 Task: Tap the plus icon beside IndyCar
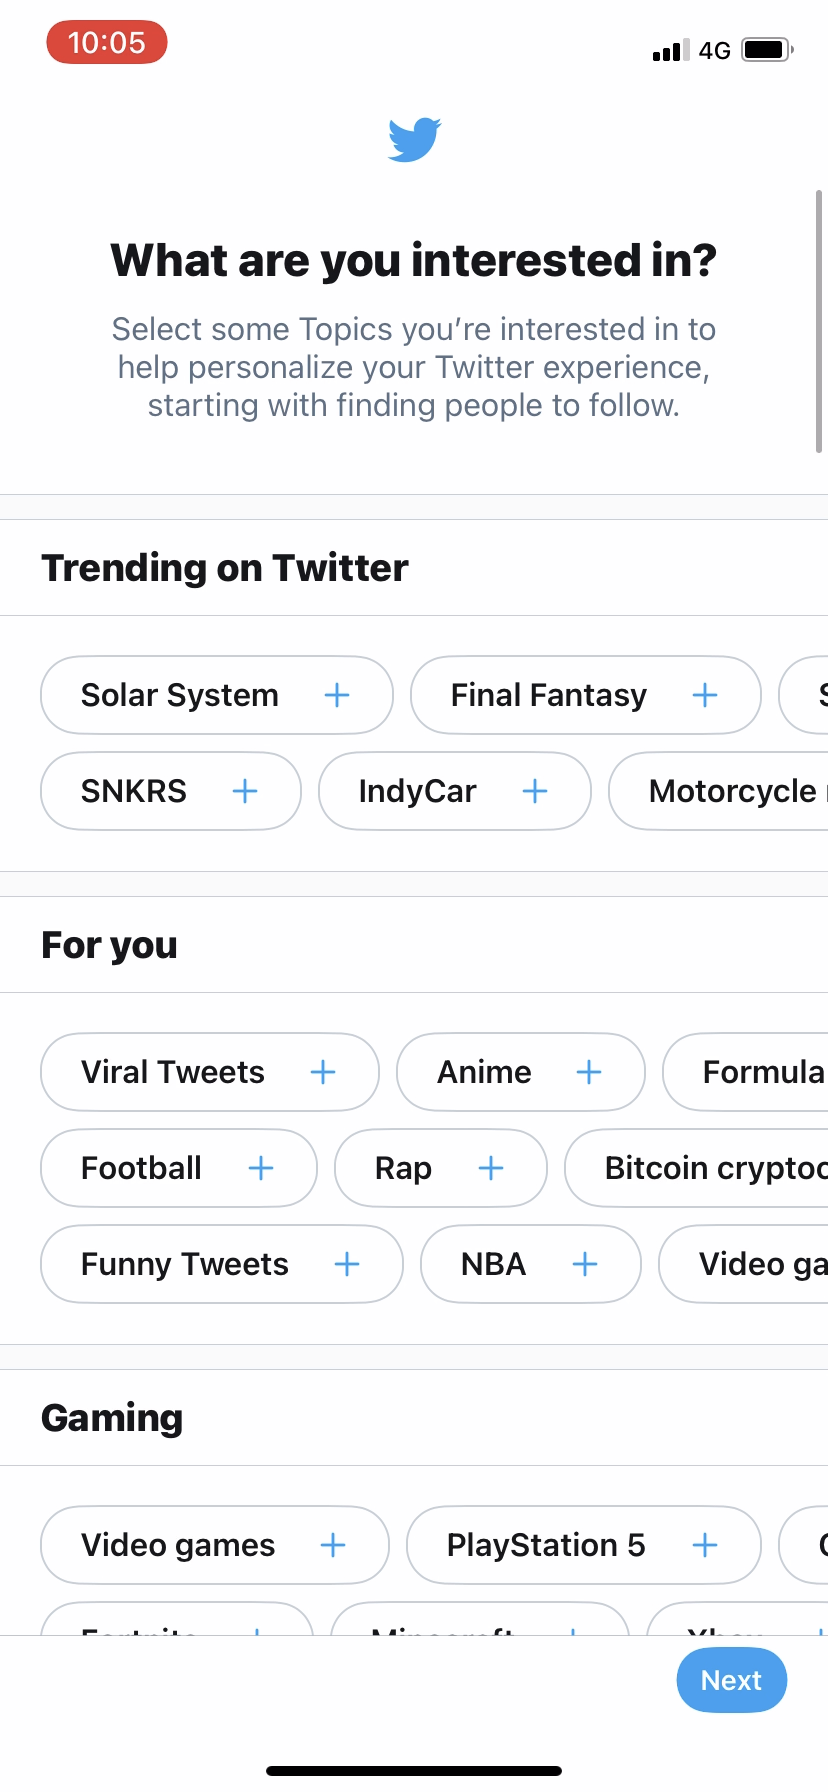[x=536, y=791]
